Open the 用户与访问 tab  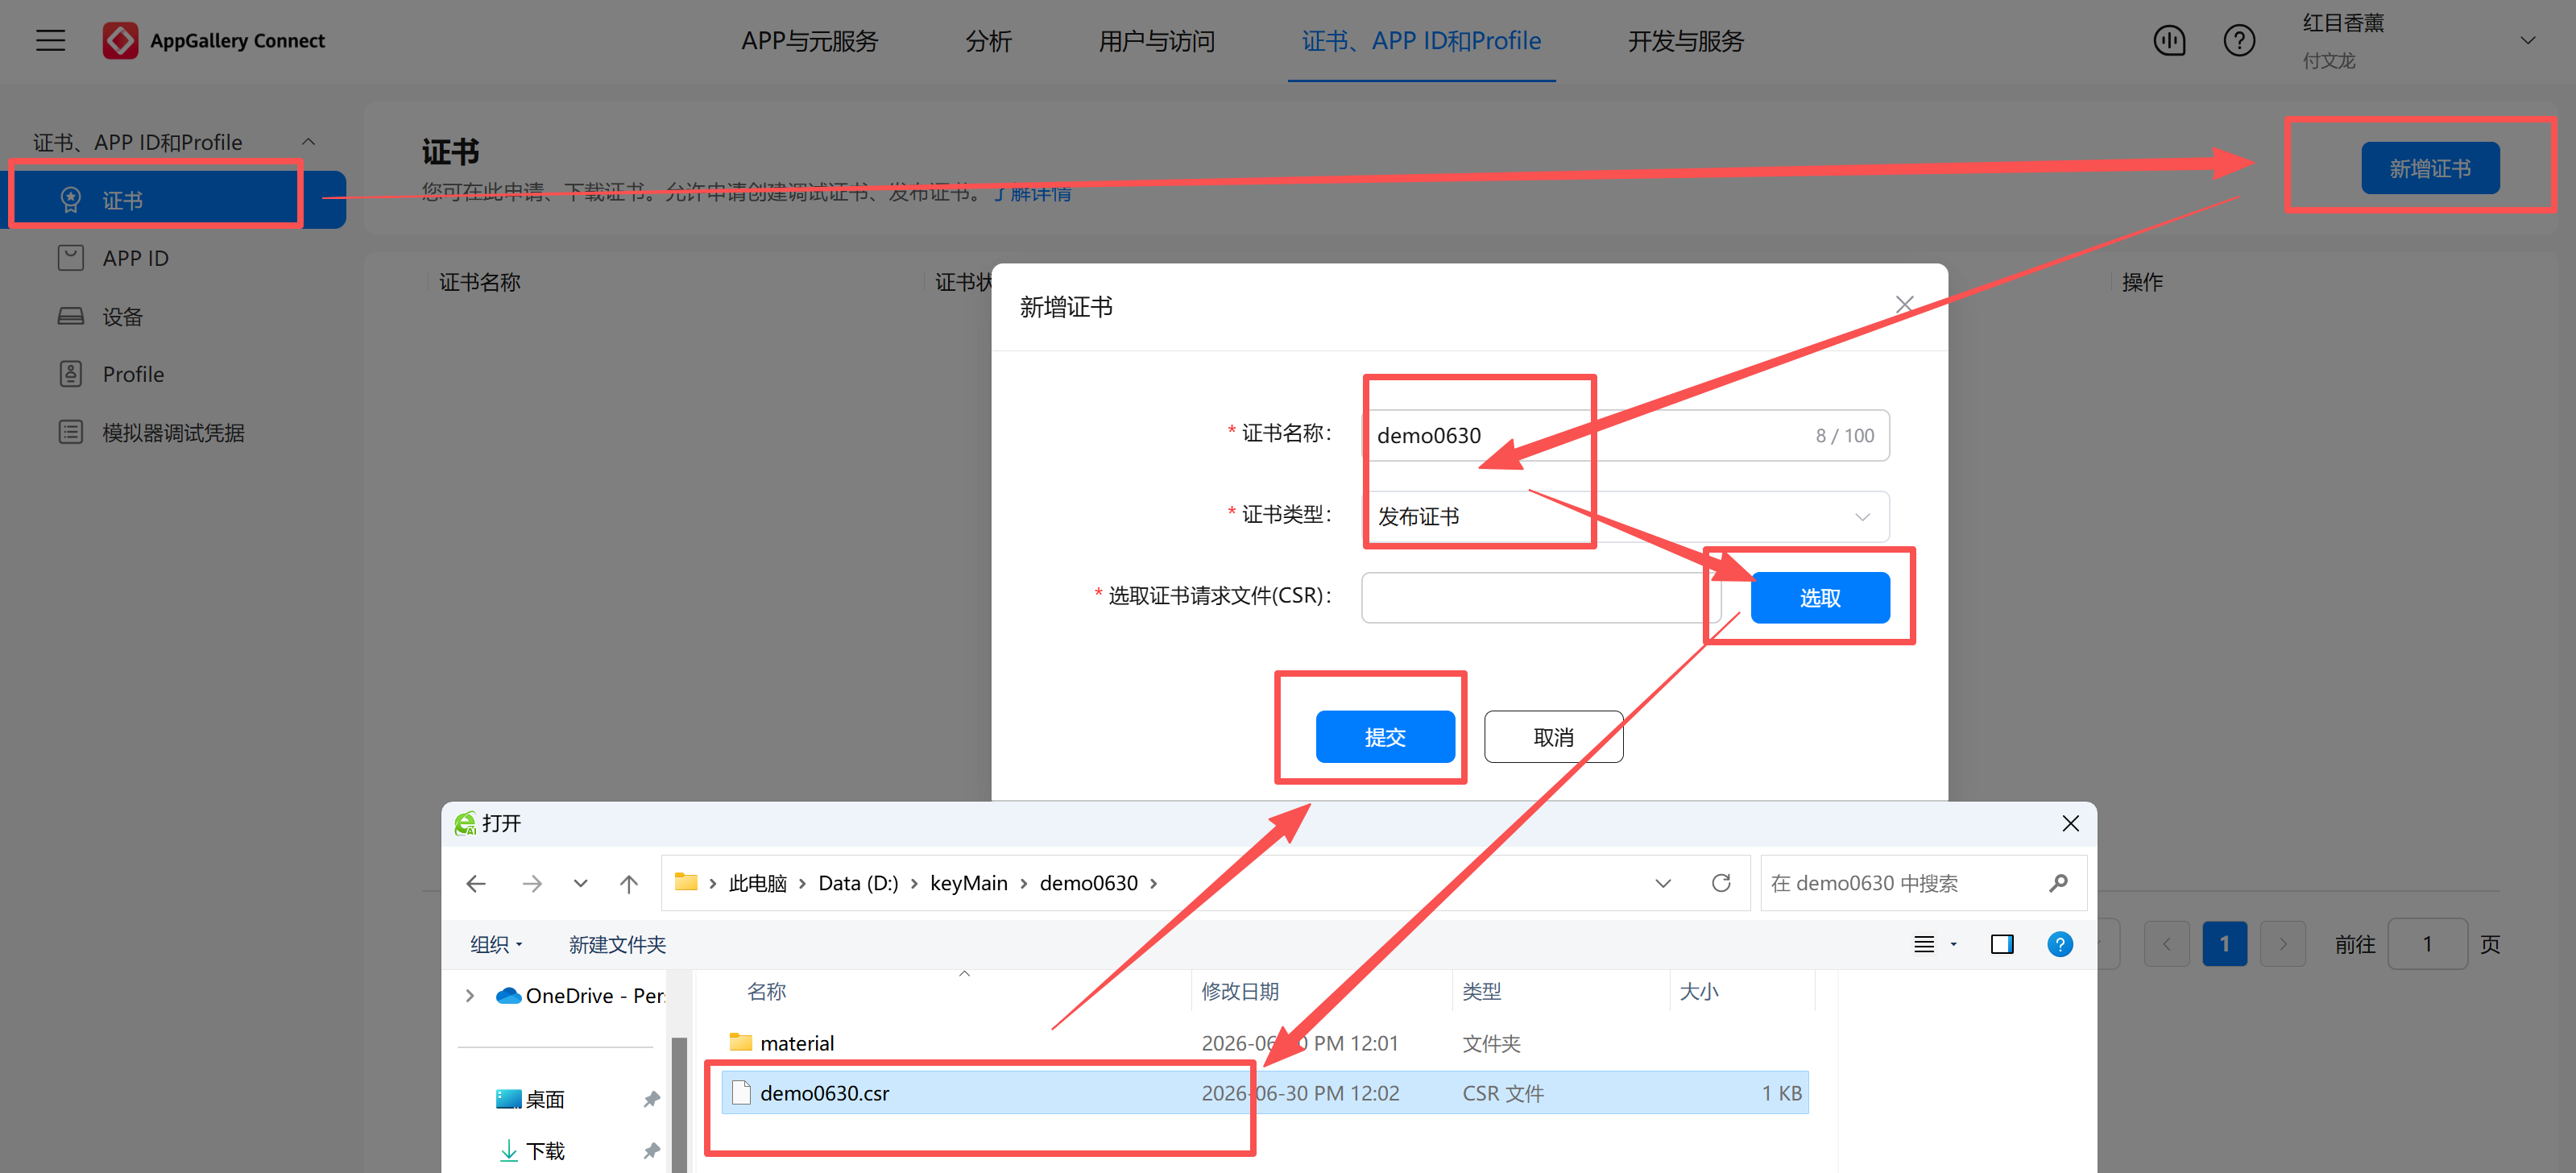(x=1156, y=40)
